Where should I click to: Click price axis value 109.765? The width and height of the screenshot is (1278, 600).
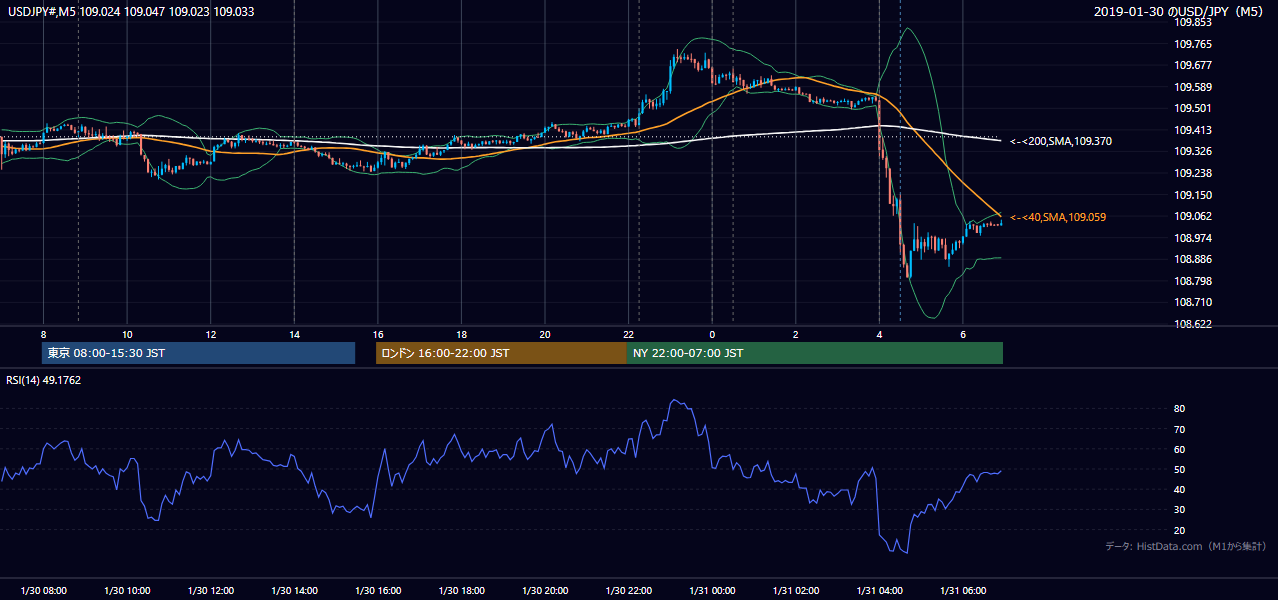coord(1192,44)
